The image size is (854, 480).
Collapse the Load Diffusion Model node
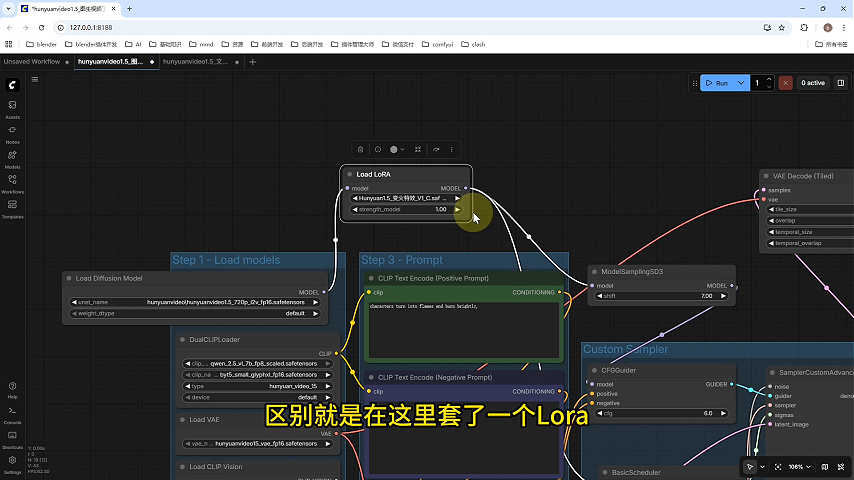pos(69,278)
